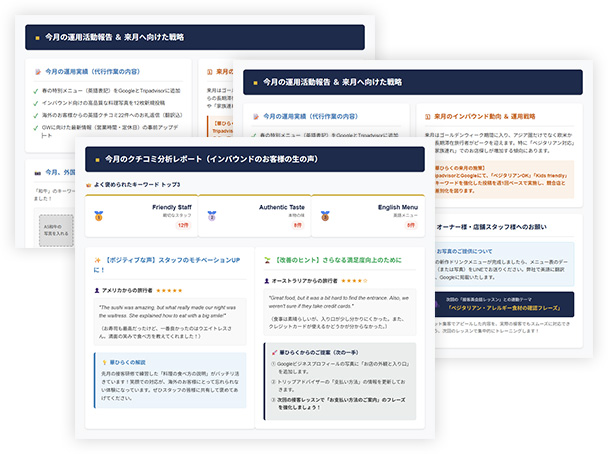
Task: Click calendar icon beside 来月のインバウンド動向 heading
Action: (x=427, y=117)
